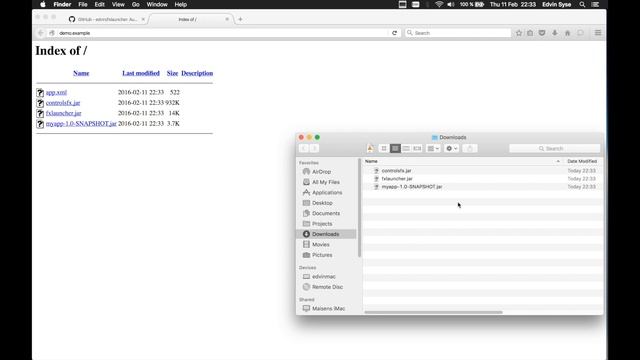640x360 pixels.
Task: Open Spotlight search in menu bar
Action: click(582, 4)
